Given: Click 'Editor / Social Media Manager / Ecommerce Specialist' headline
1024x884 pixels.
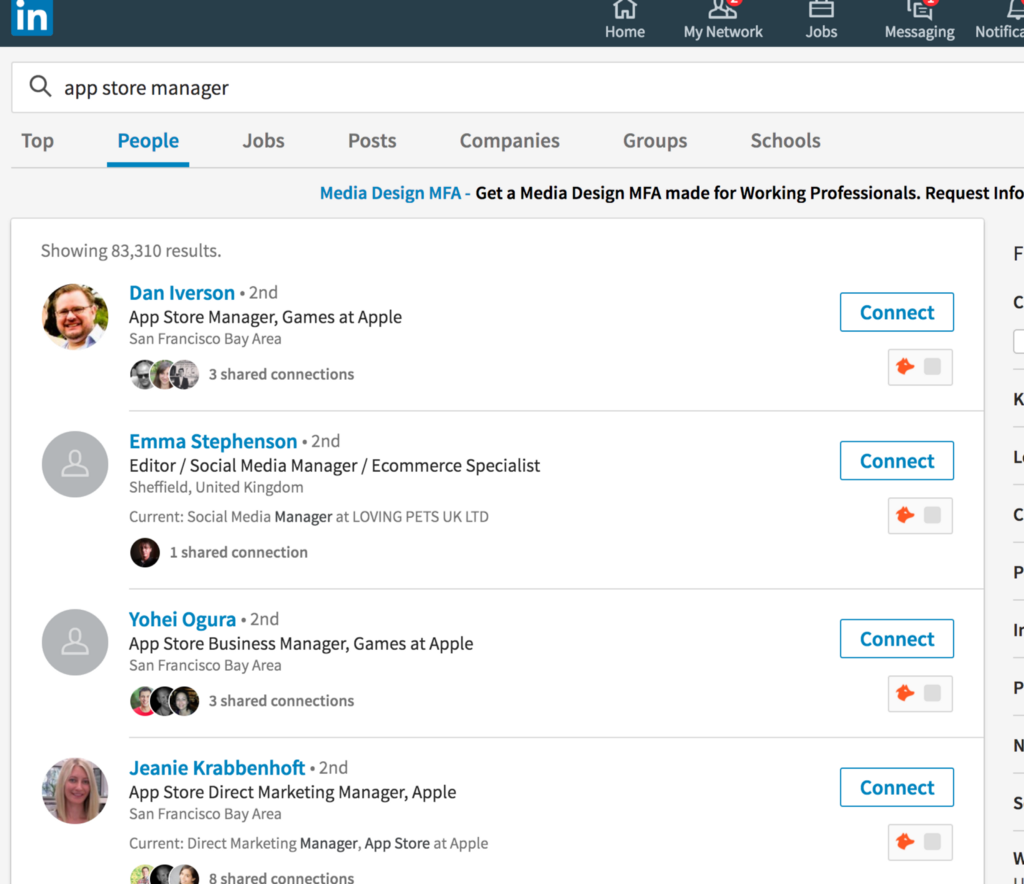Looking at the screenshot, I should pyautogui.click(x=334, y=466).
